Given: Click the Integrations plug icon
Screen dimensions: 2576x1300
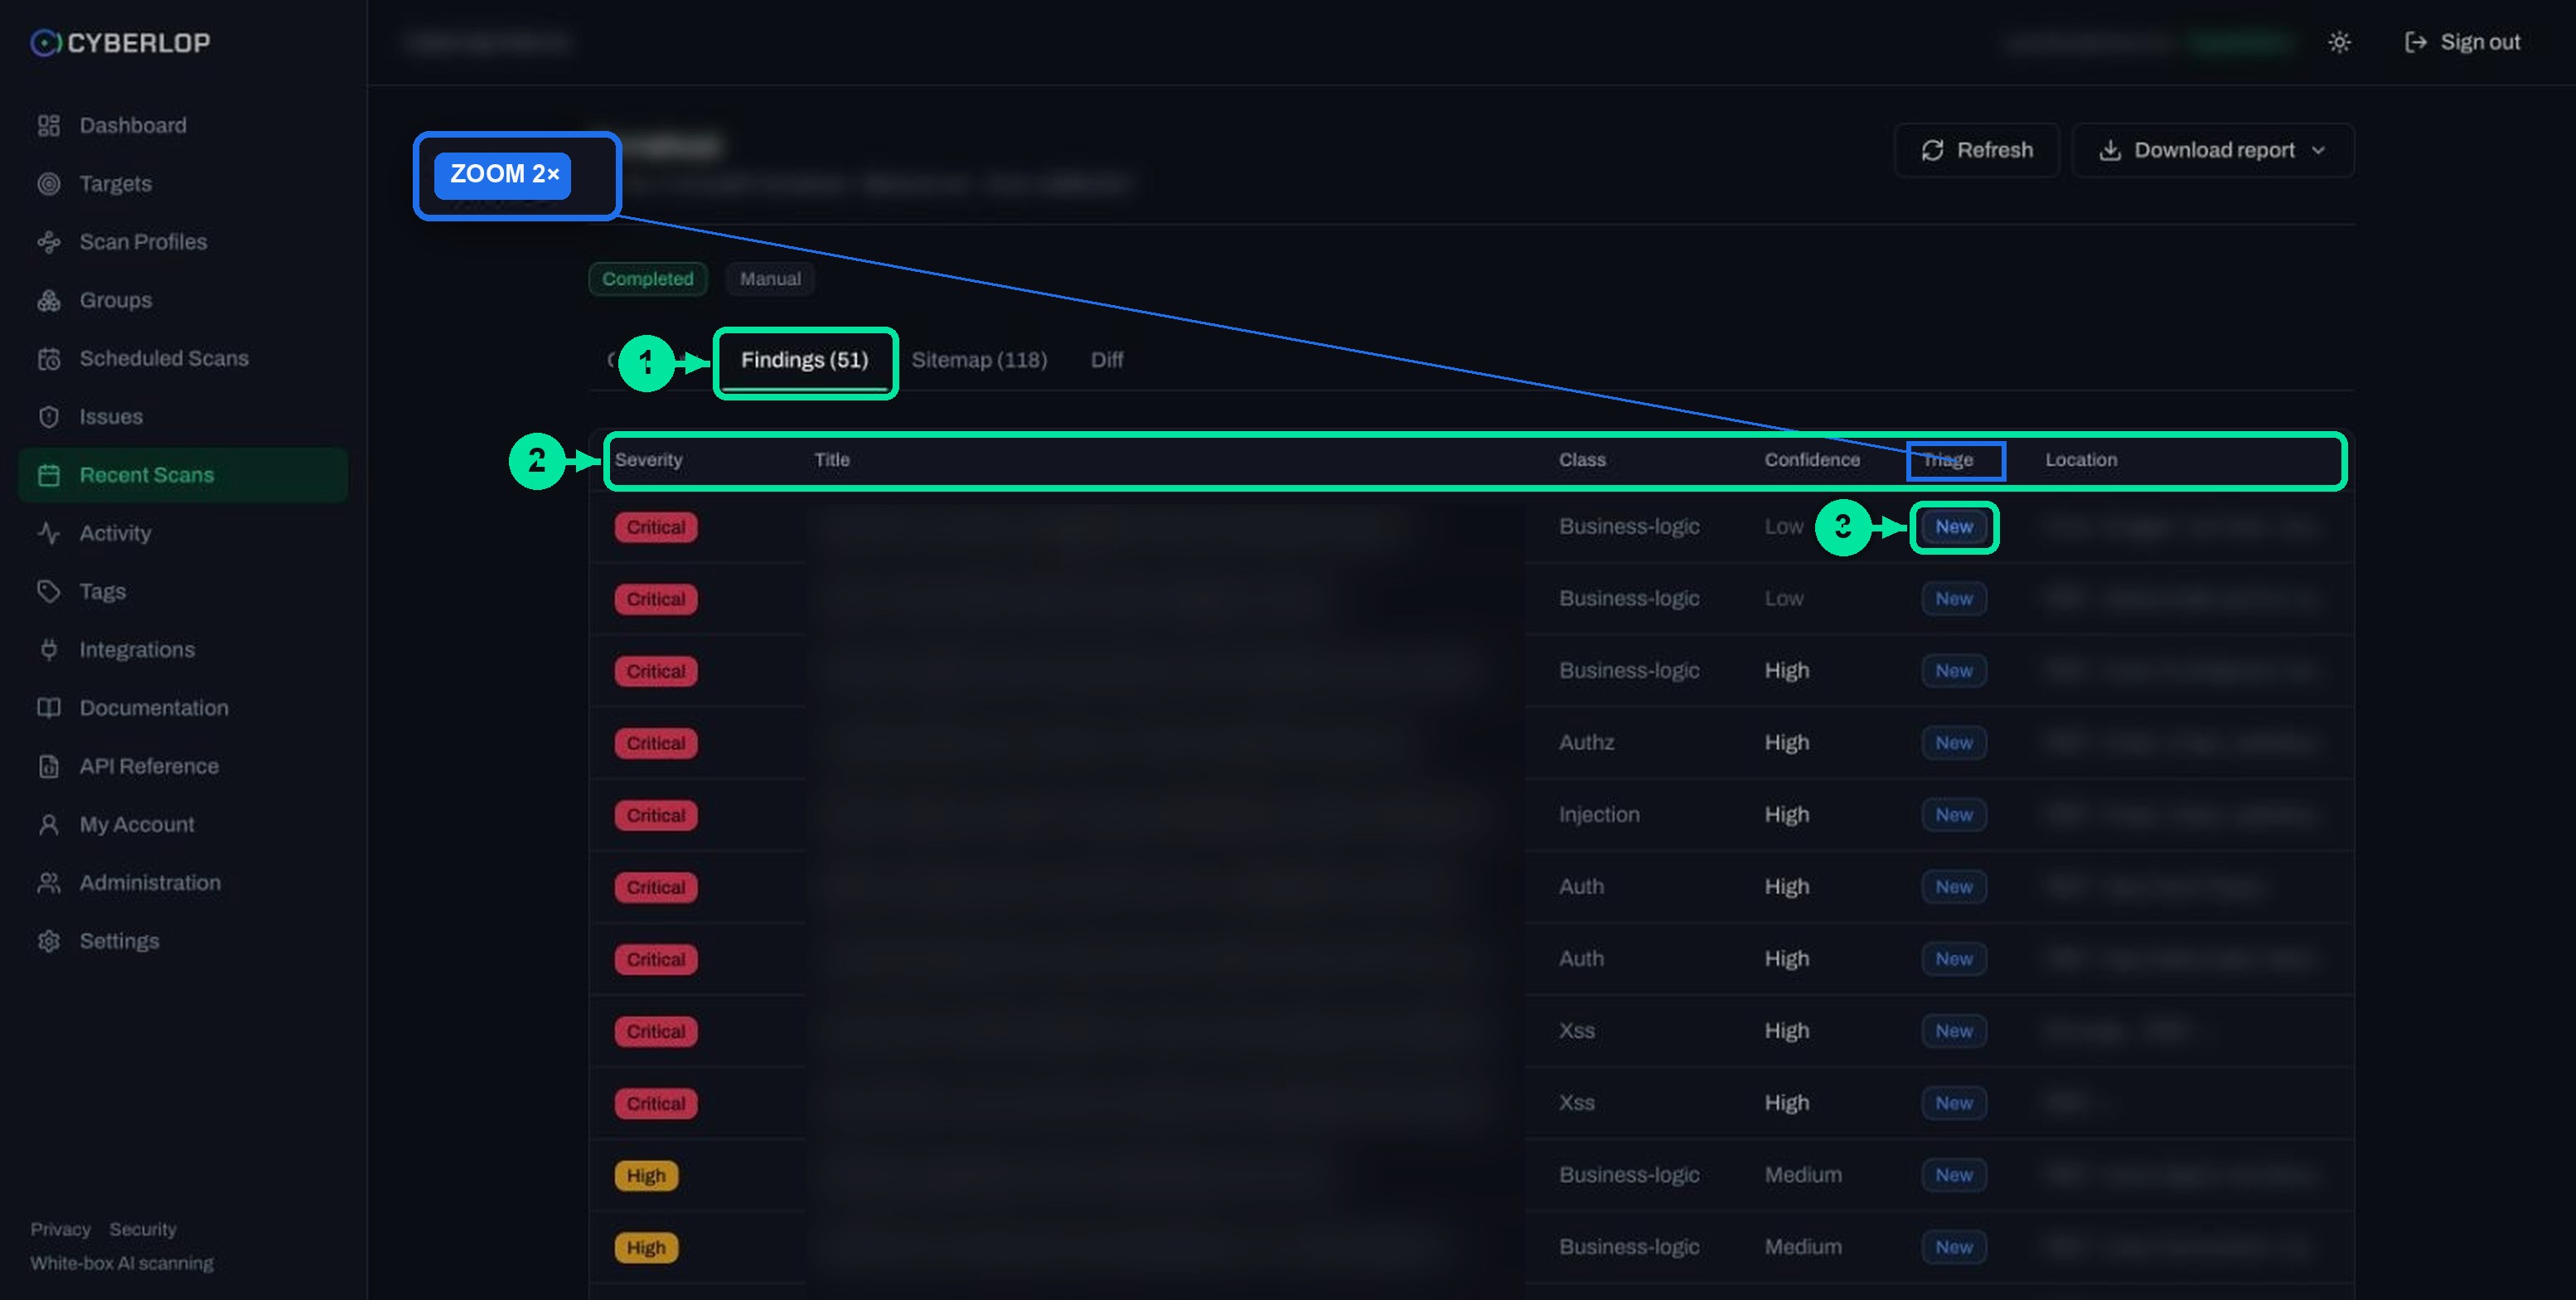Looking at the screenshot, I should 48,649.
